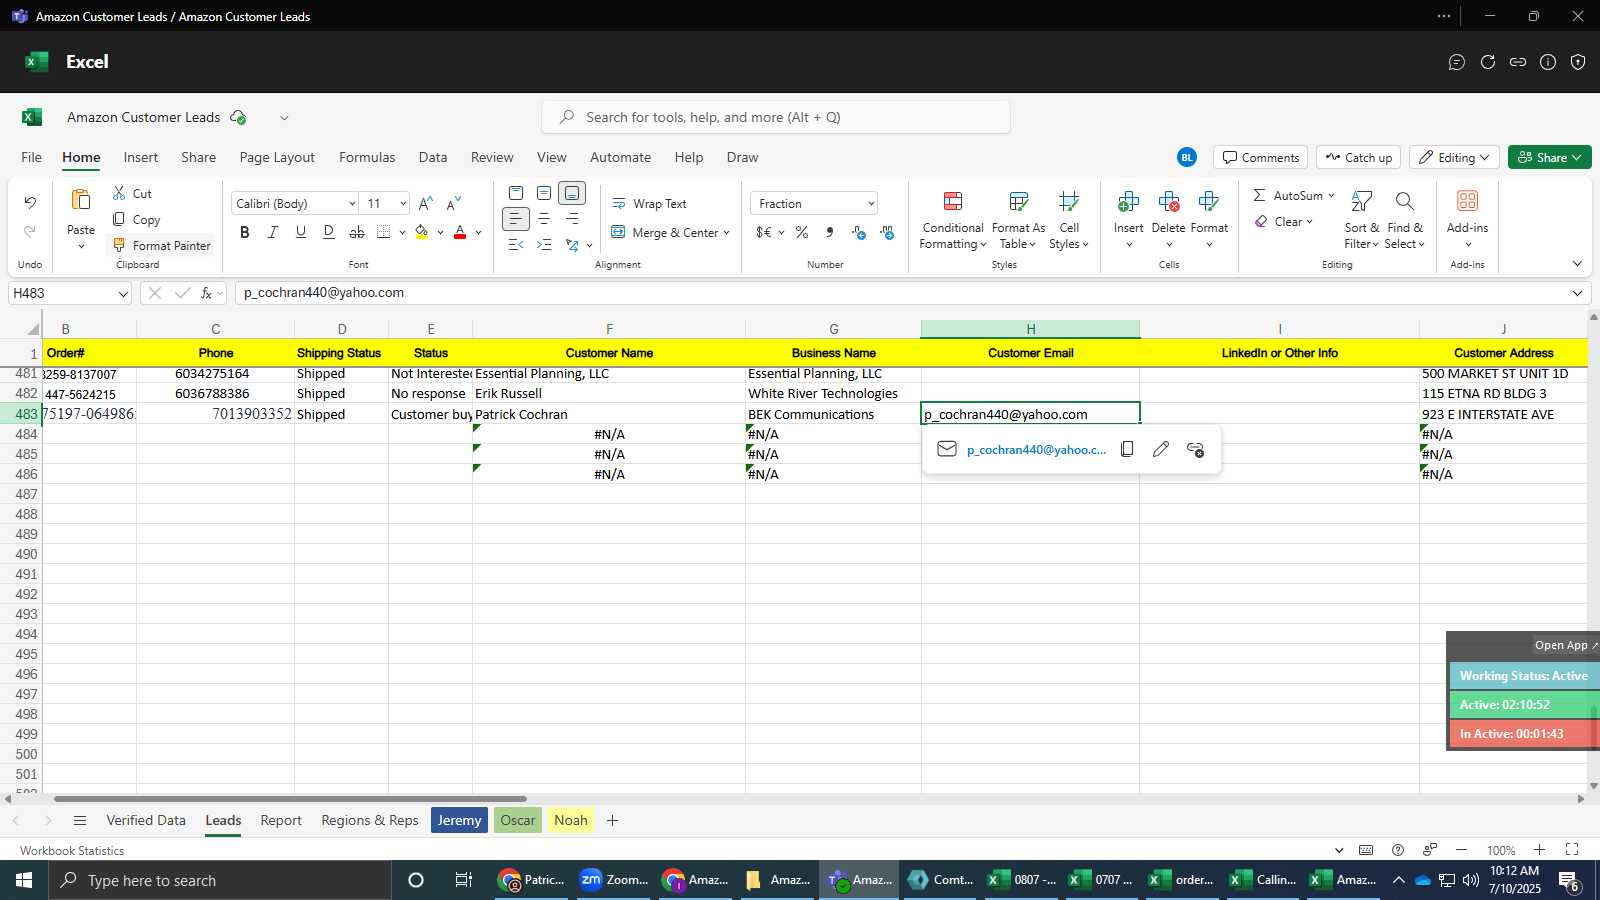Toggle Middle Align

tap(544, 193)
